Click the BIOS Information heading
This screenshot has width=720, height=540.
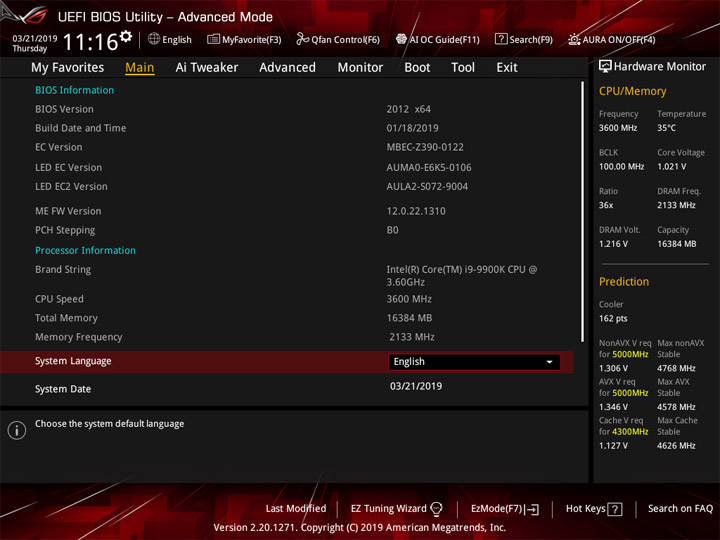(x=74, y=90)
